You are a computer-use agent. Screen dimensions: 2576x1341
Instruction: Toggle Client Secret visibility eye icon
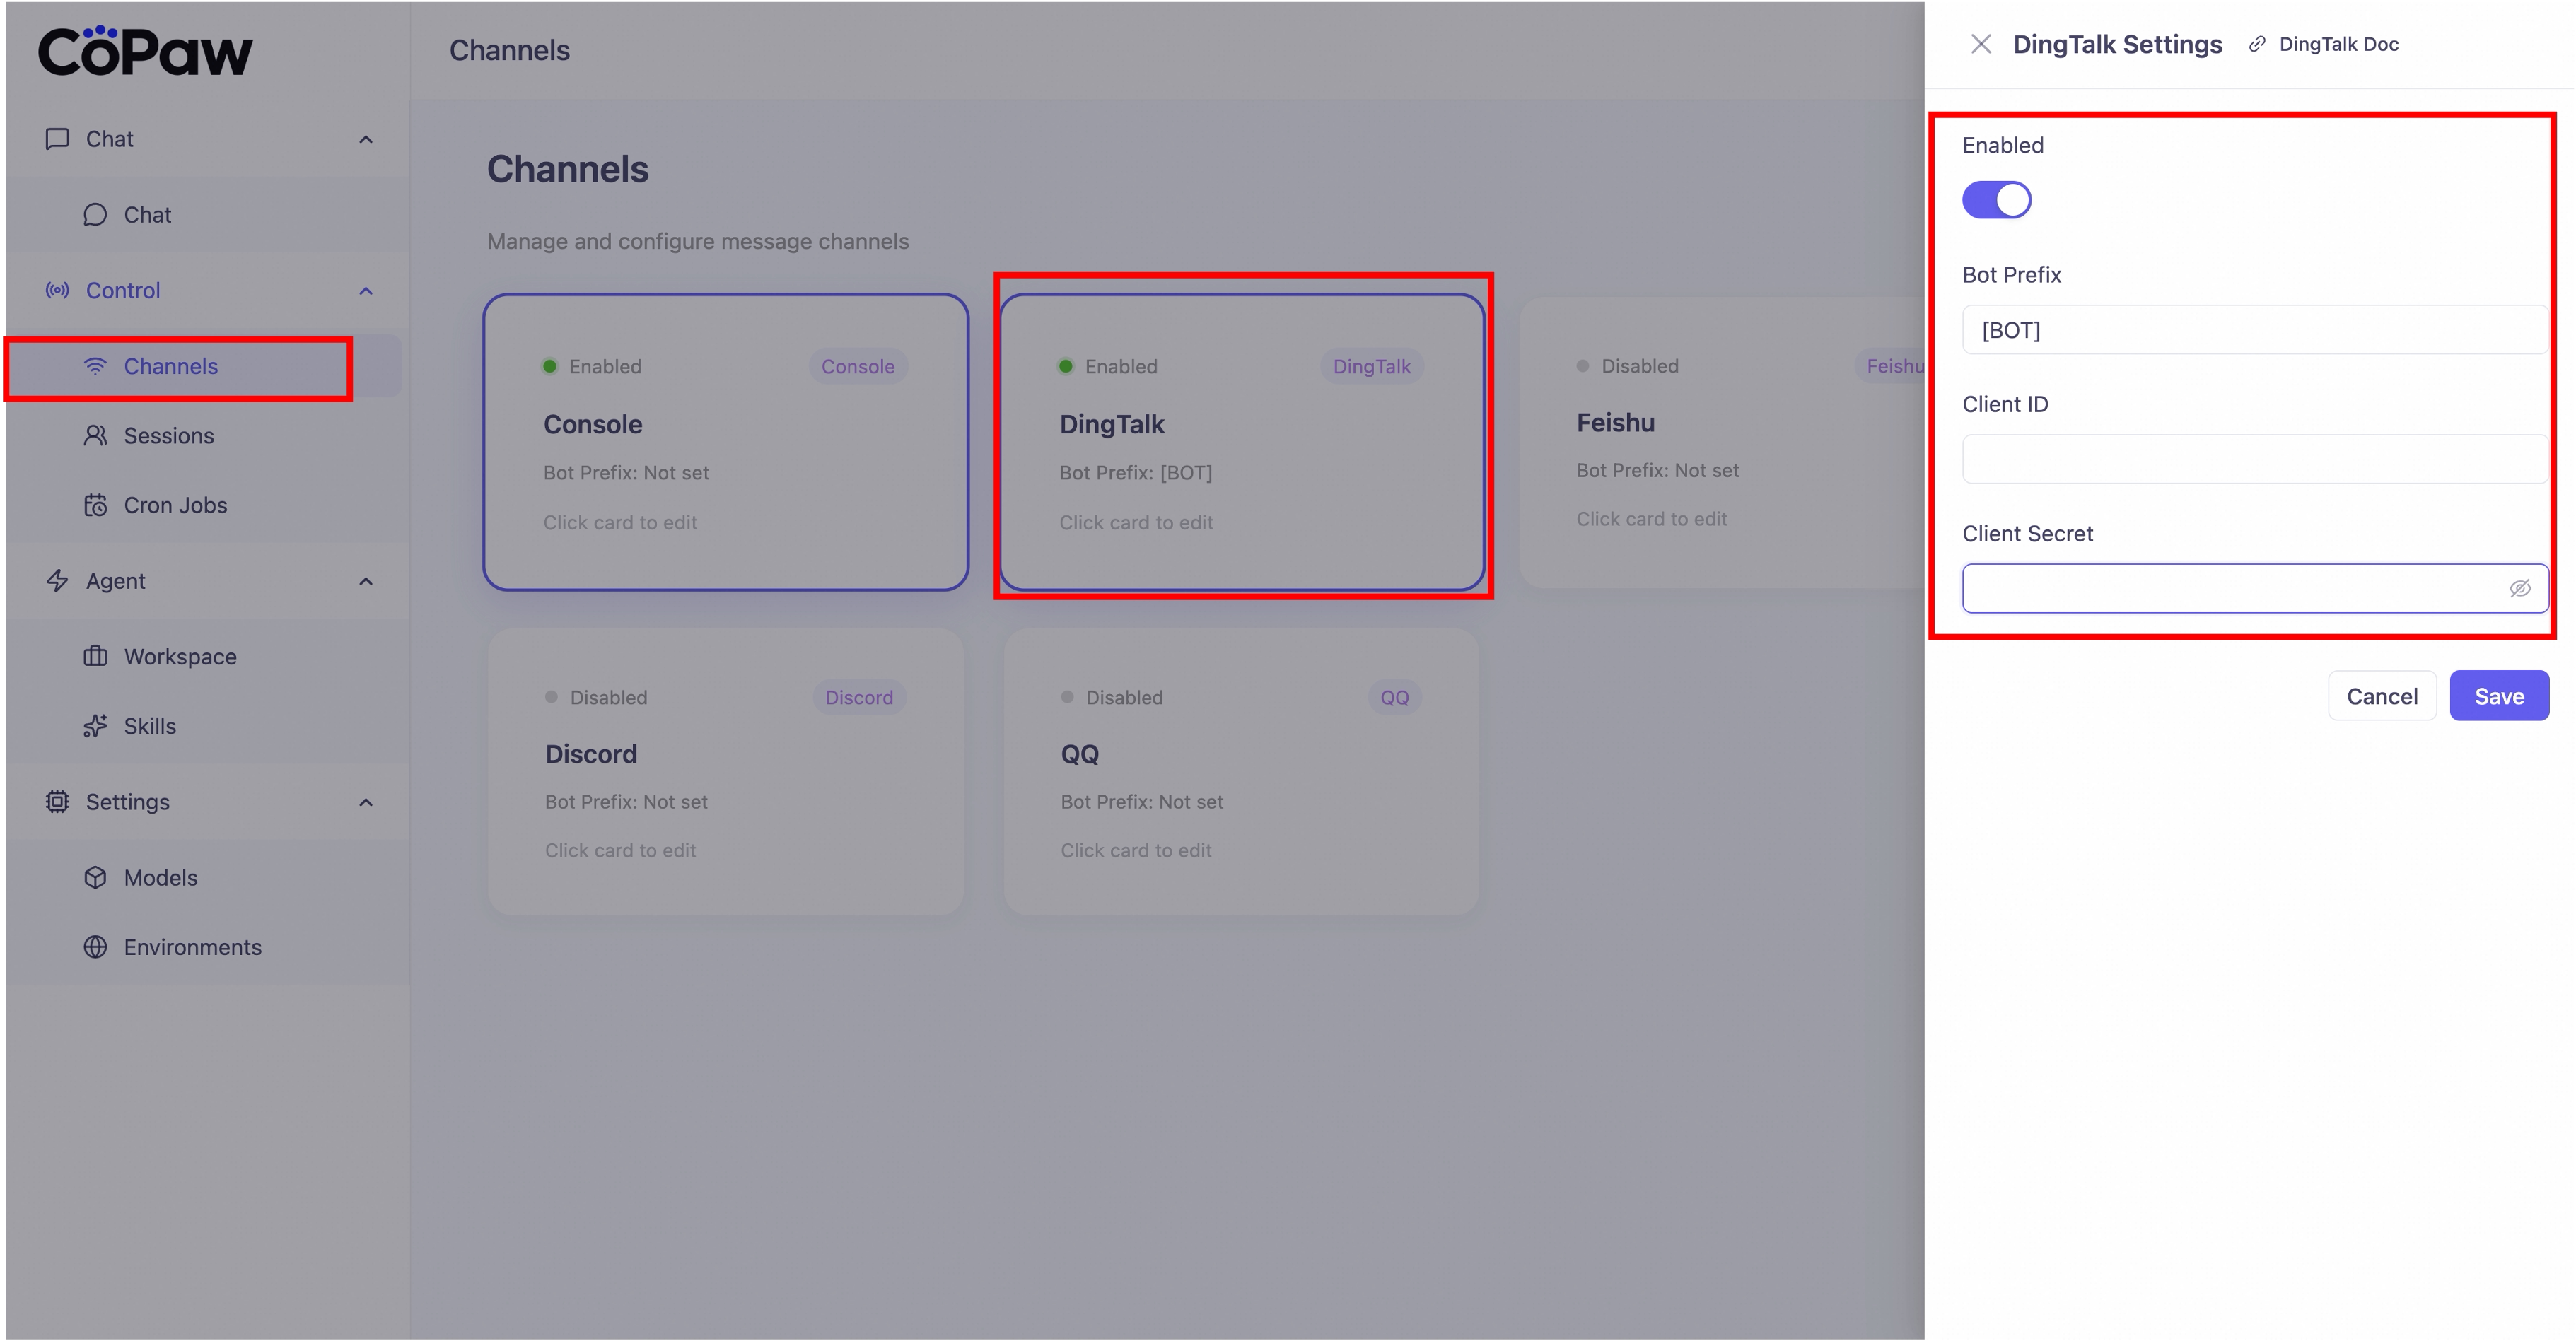(2519, 589)
